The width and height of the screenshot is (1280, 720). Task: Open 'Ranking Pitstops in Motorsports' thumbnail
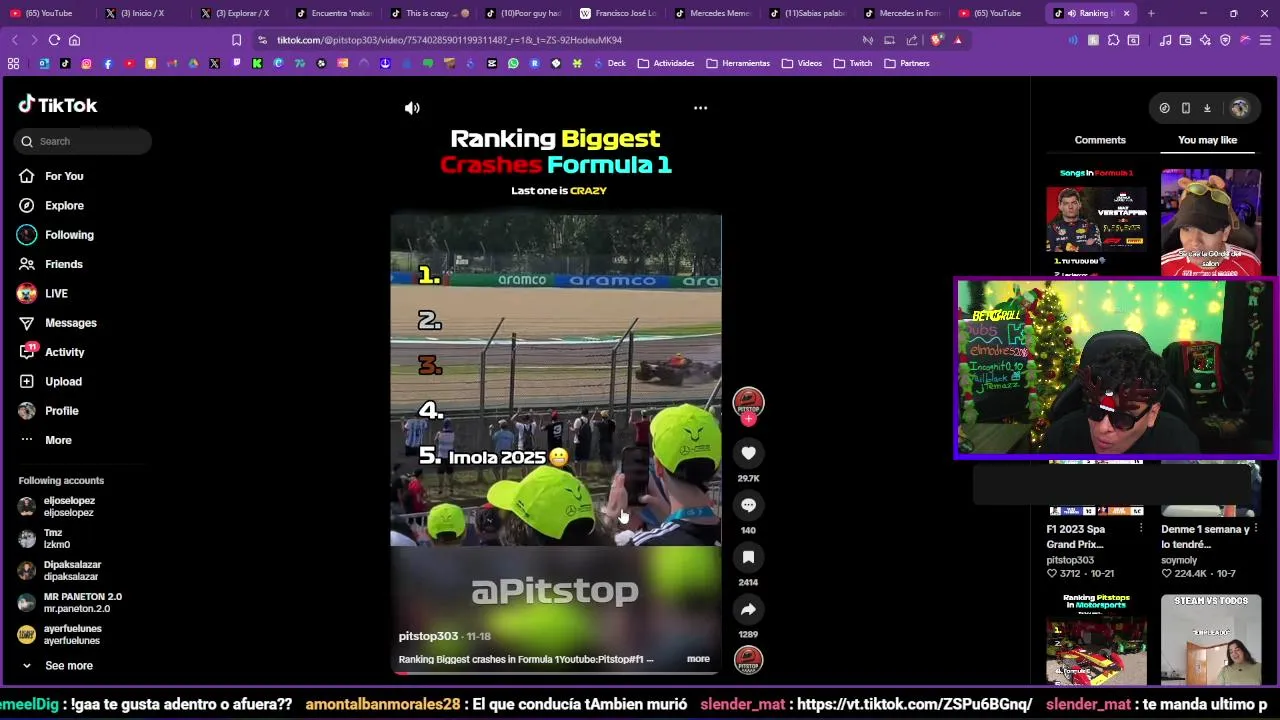(1096, 638)
